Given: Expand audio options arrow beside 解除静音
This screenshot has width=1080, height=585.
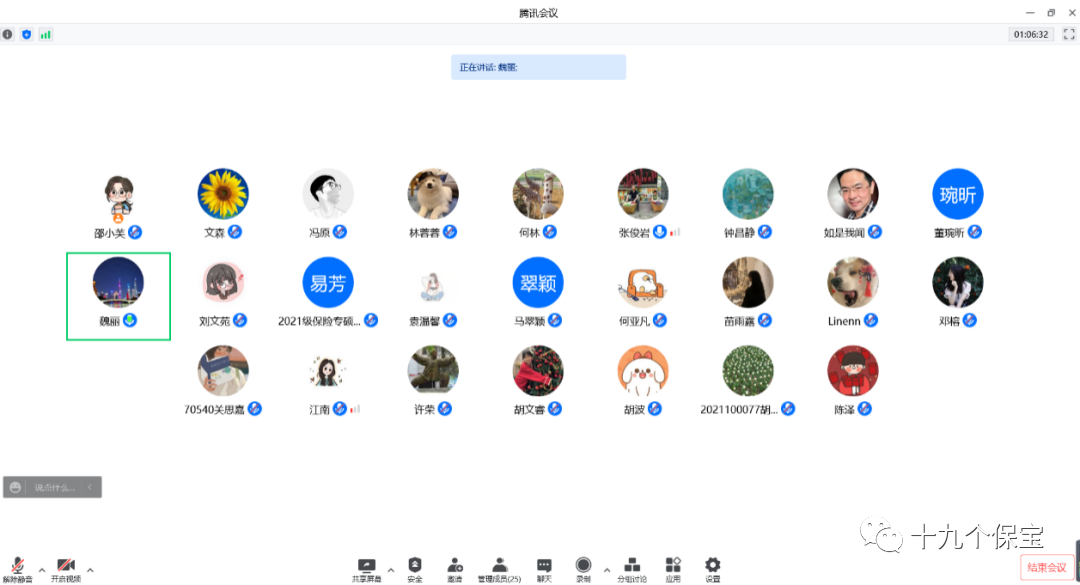Looking at the screenshot, I should click(x=41, y=570).
